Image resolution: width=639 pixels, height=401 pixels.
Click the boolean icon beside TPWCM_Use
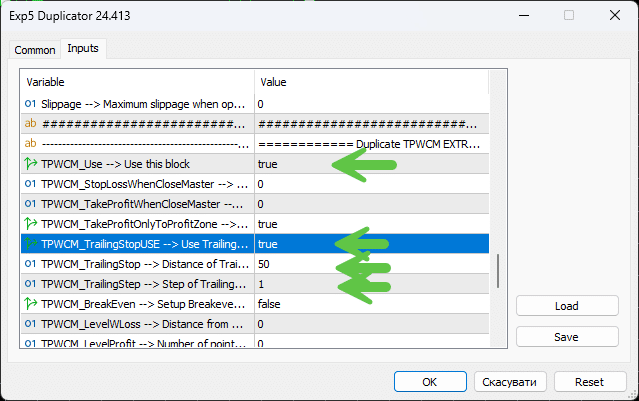[x=31, y=164]
